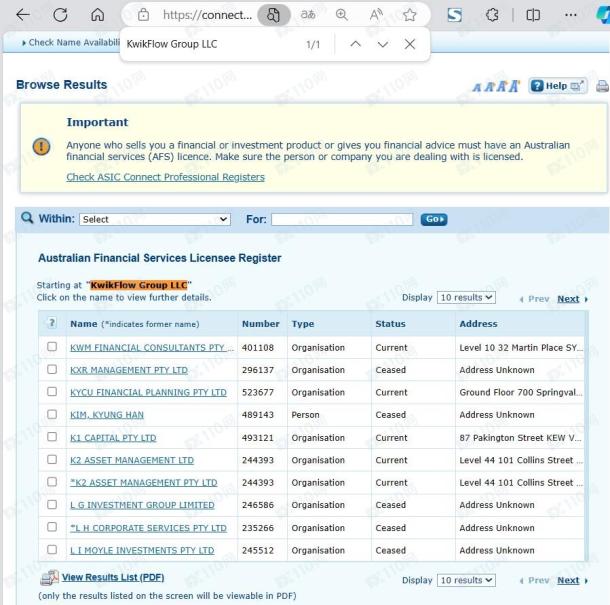Change text size with AAAA icons

pyautogui.click(x=496, y=86)
